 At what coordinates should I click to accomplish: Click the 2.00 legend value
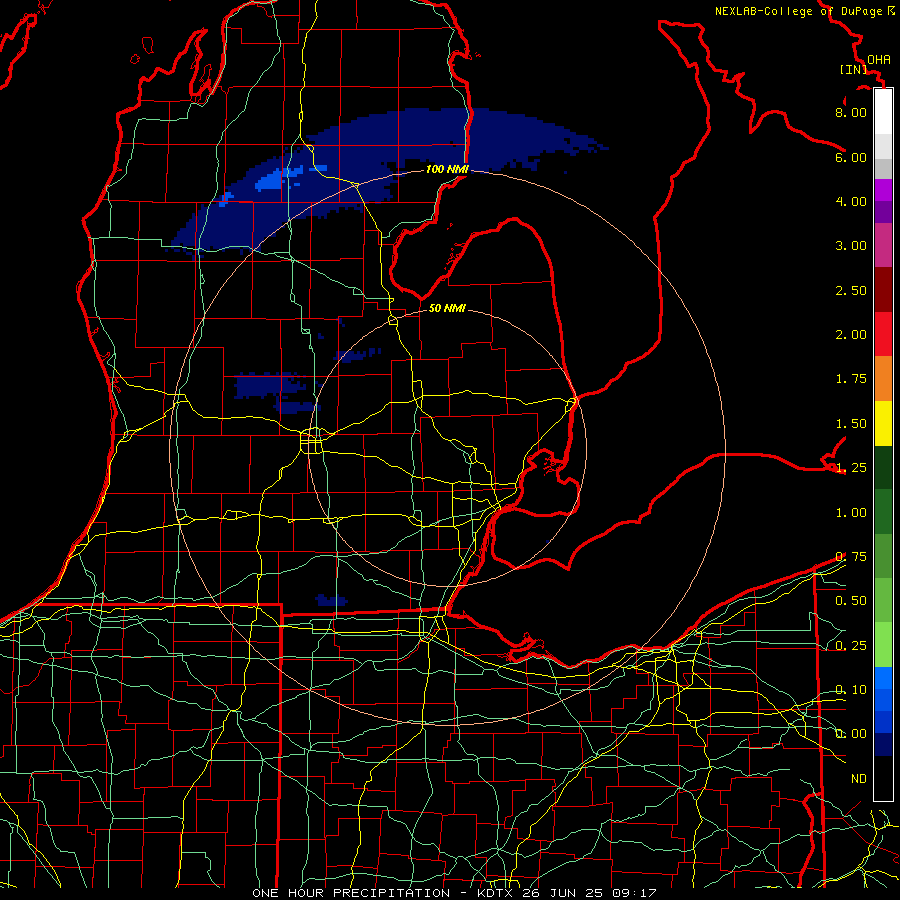point(851,334)
